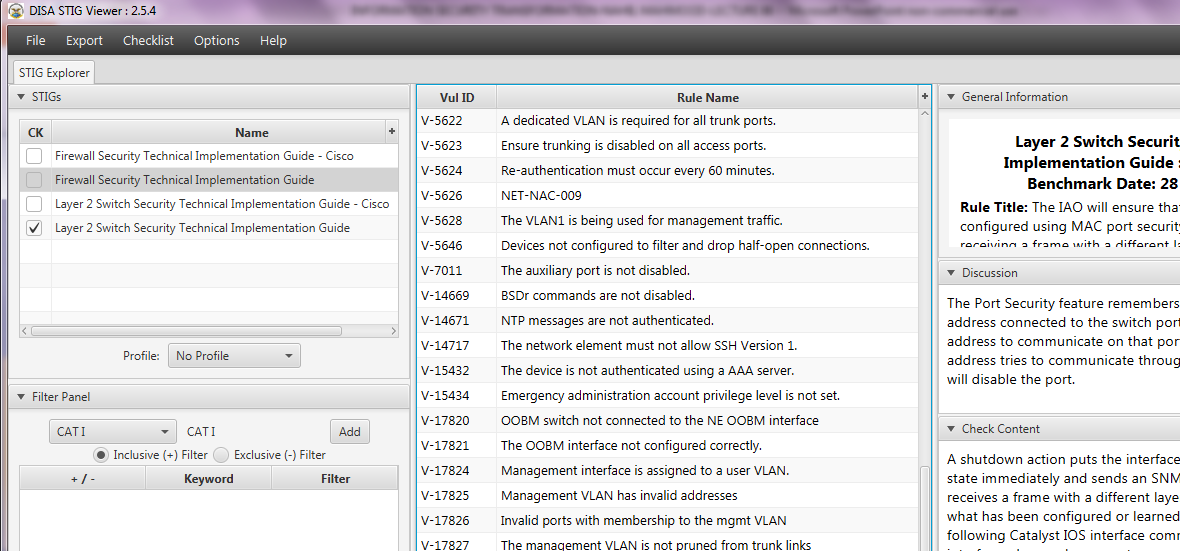Uncheck the Layer 2 Switch STIG checkbox
Screen dimensions: 1180x551
(x=34, y=228)
